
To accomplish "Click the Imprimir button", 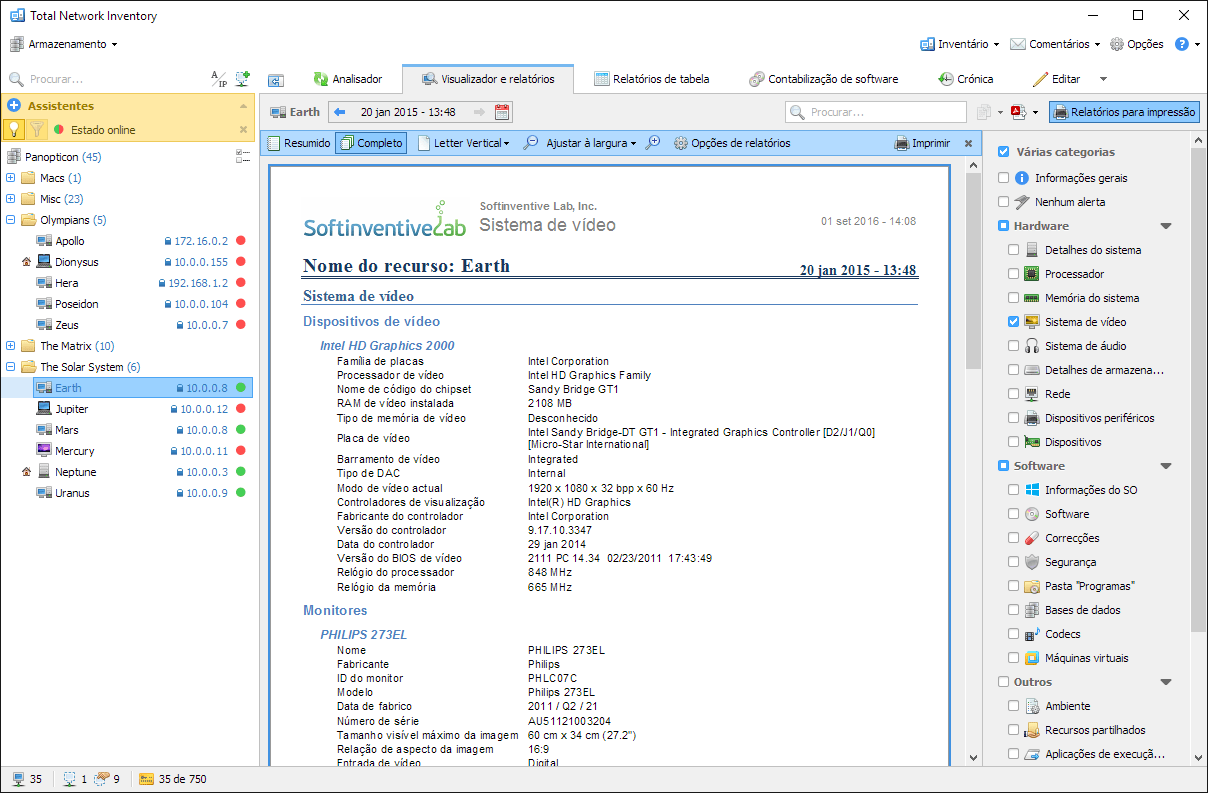I will tap(921, 143).
